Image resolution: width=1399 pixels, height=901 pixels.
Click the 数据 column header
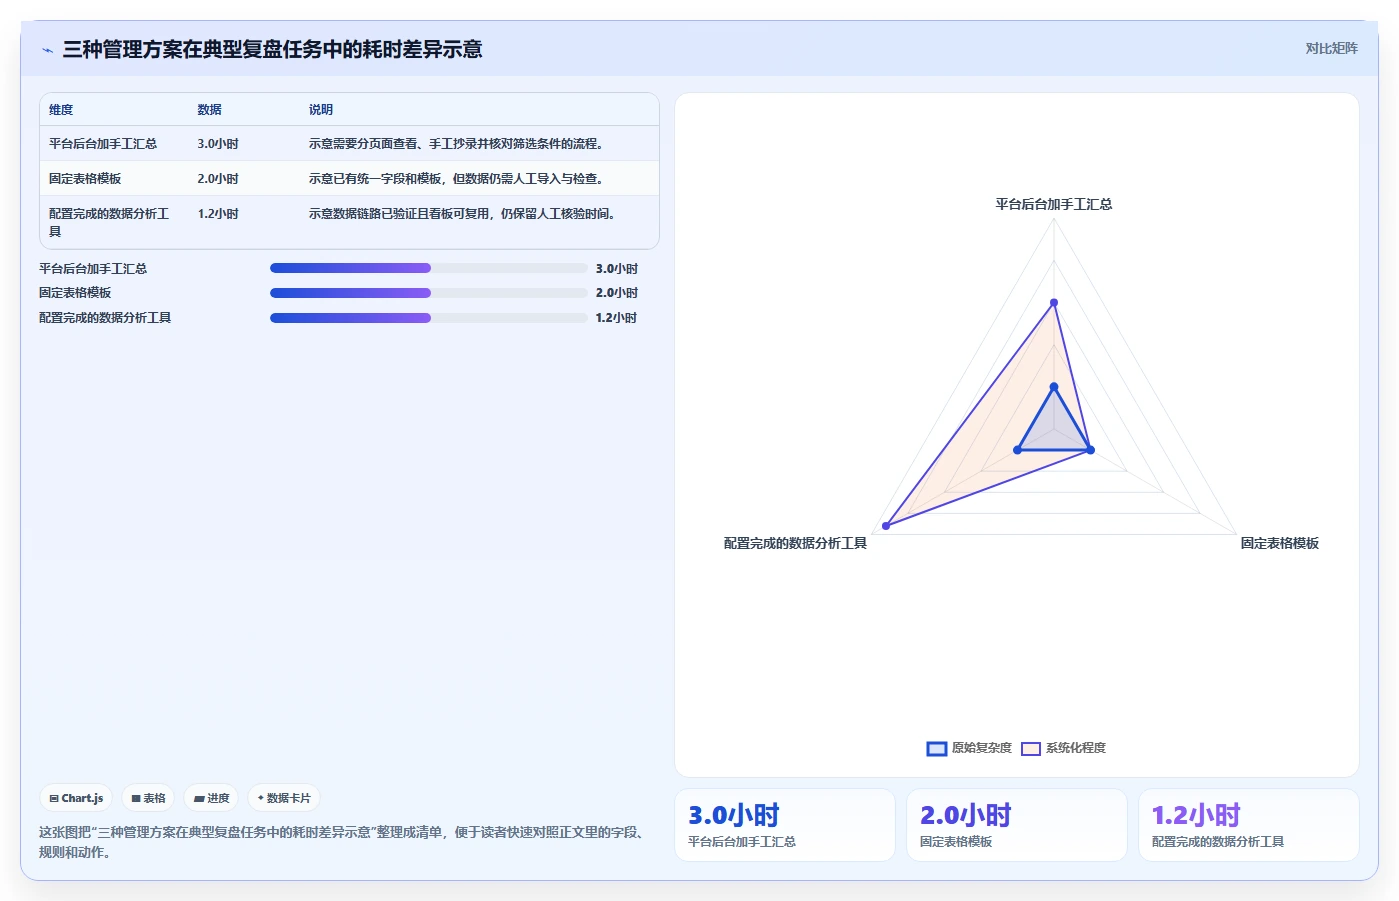click(209, 110)
